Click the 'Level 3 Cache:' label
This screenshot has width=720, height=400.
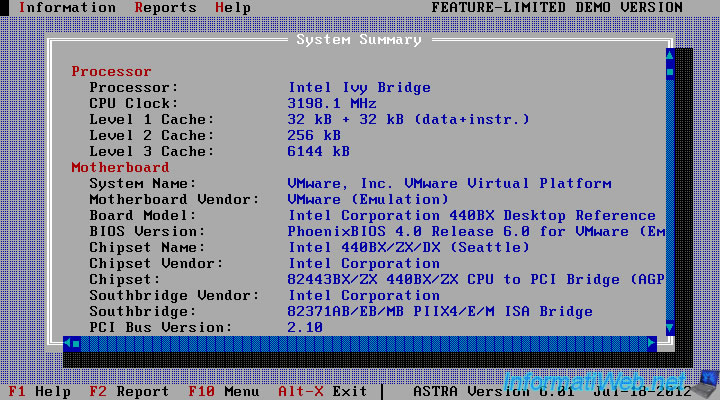click(x=152, y=152)
